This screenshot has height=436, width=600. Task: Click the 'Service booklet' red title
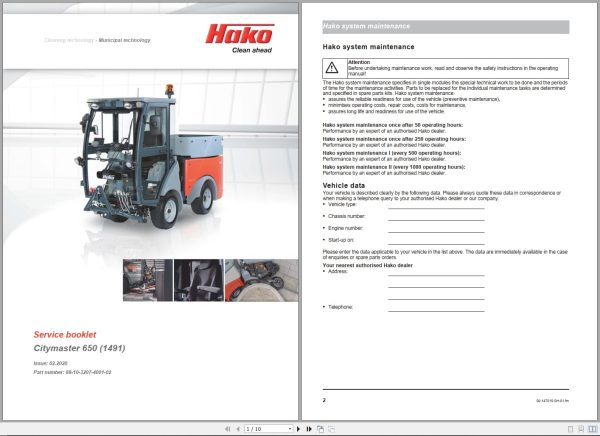coord(65,335)
